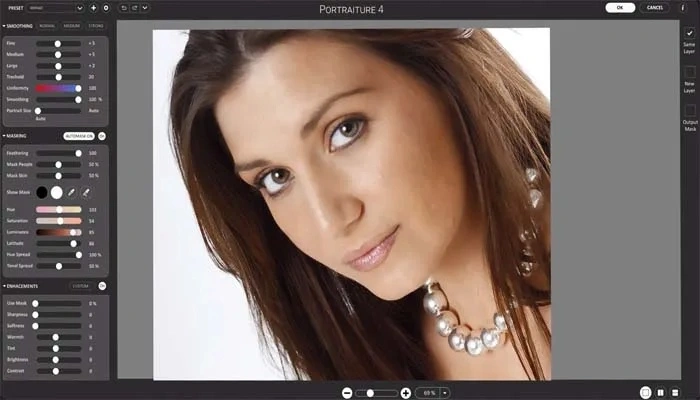Image resolution: width=700 pixels, height=400 pixels.
Task: Click the zoom in plus icon
Action: click(x=405, y=393)
